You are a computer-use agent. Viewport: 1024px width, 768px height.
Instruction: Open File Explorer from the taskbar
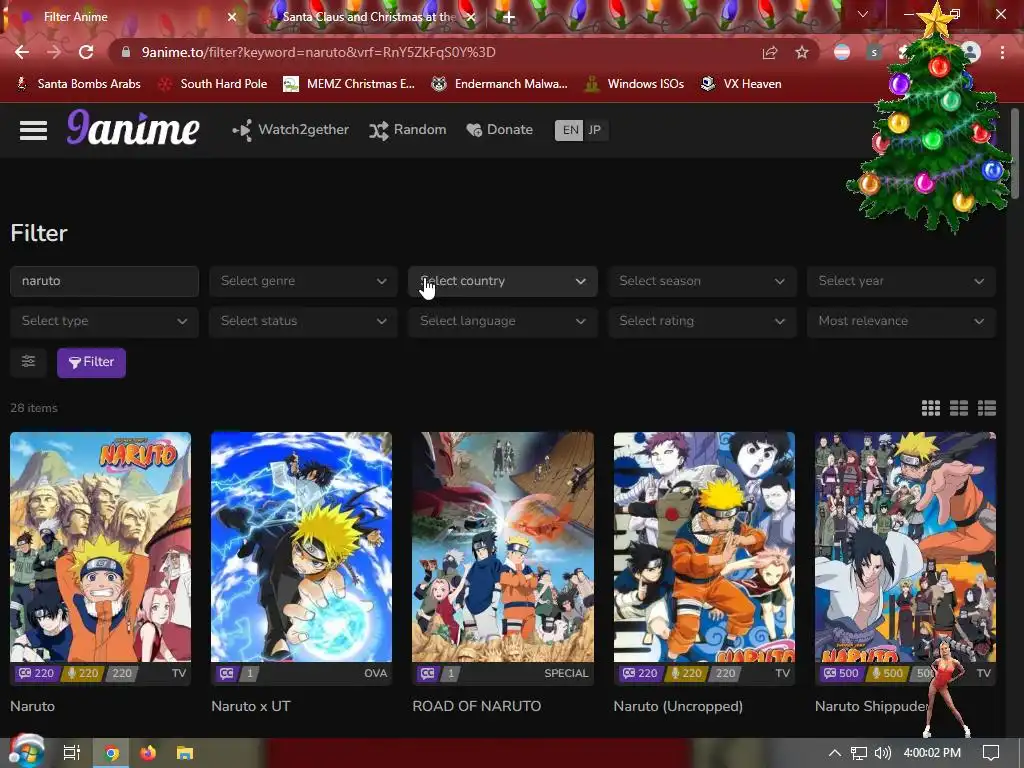185,753
